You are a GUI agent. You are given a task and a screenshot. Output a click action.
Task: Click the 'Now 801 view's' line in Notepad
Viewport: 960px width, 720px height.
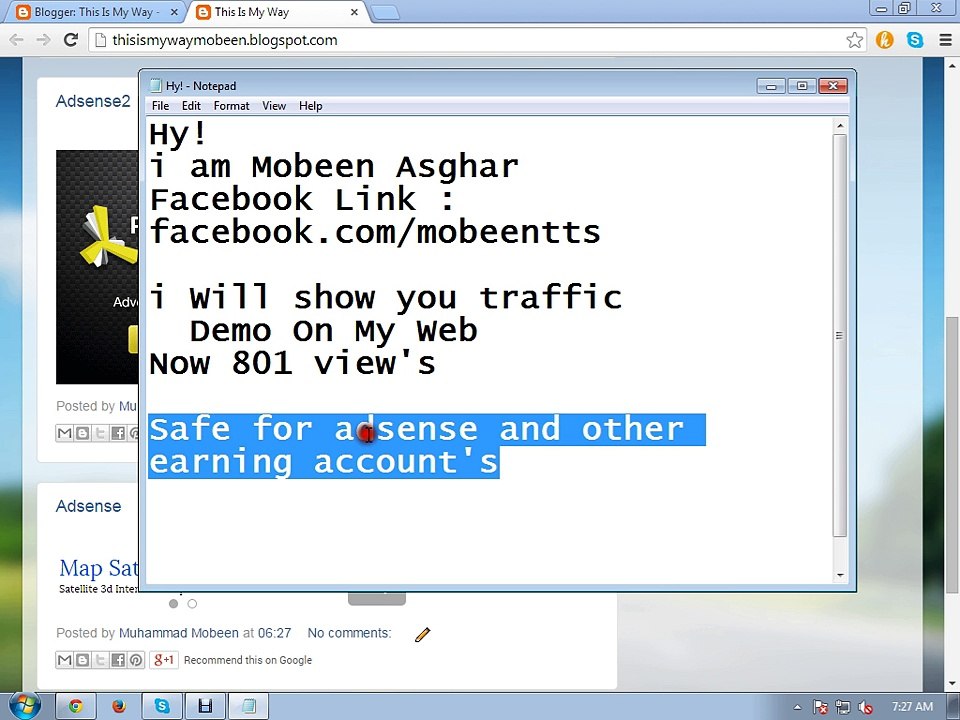(x=293, y=364)
